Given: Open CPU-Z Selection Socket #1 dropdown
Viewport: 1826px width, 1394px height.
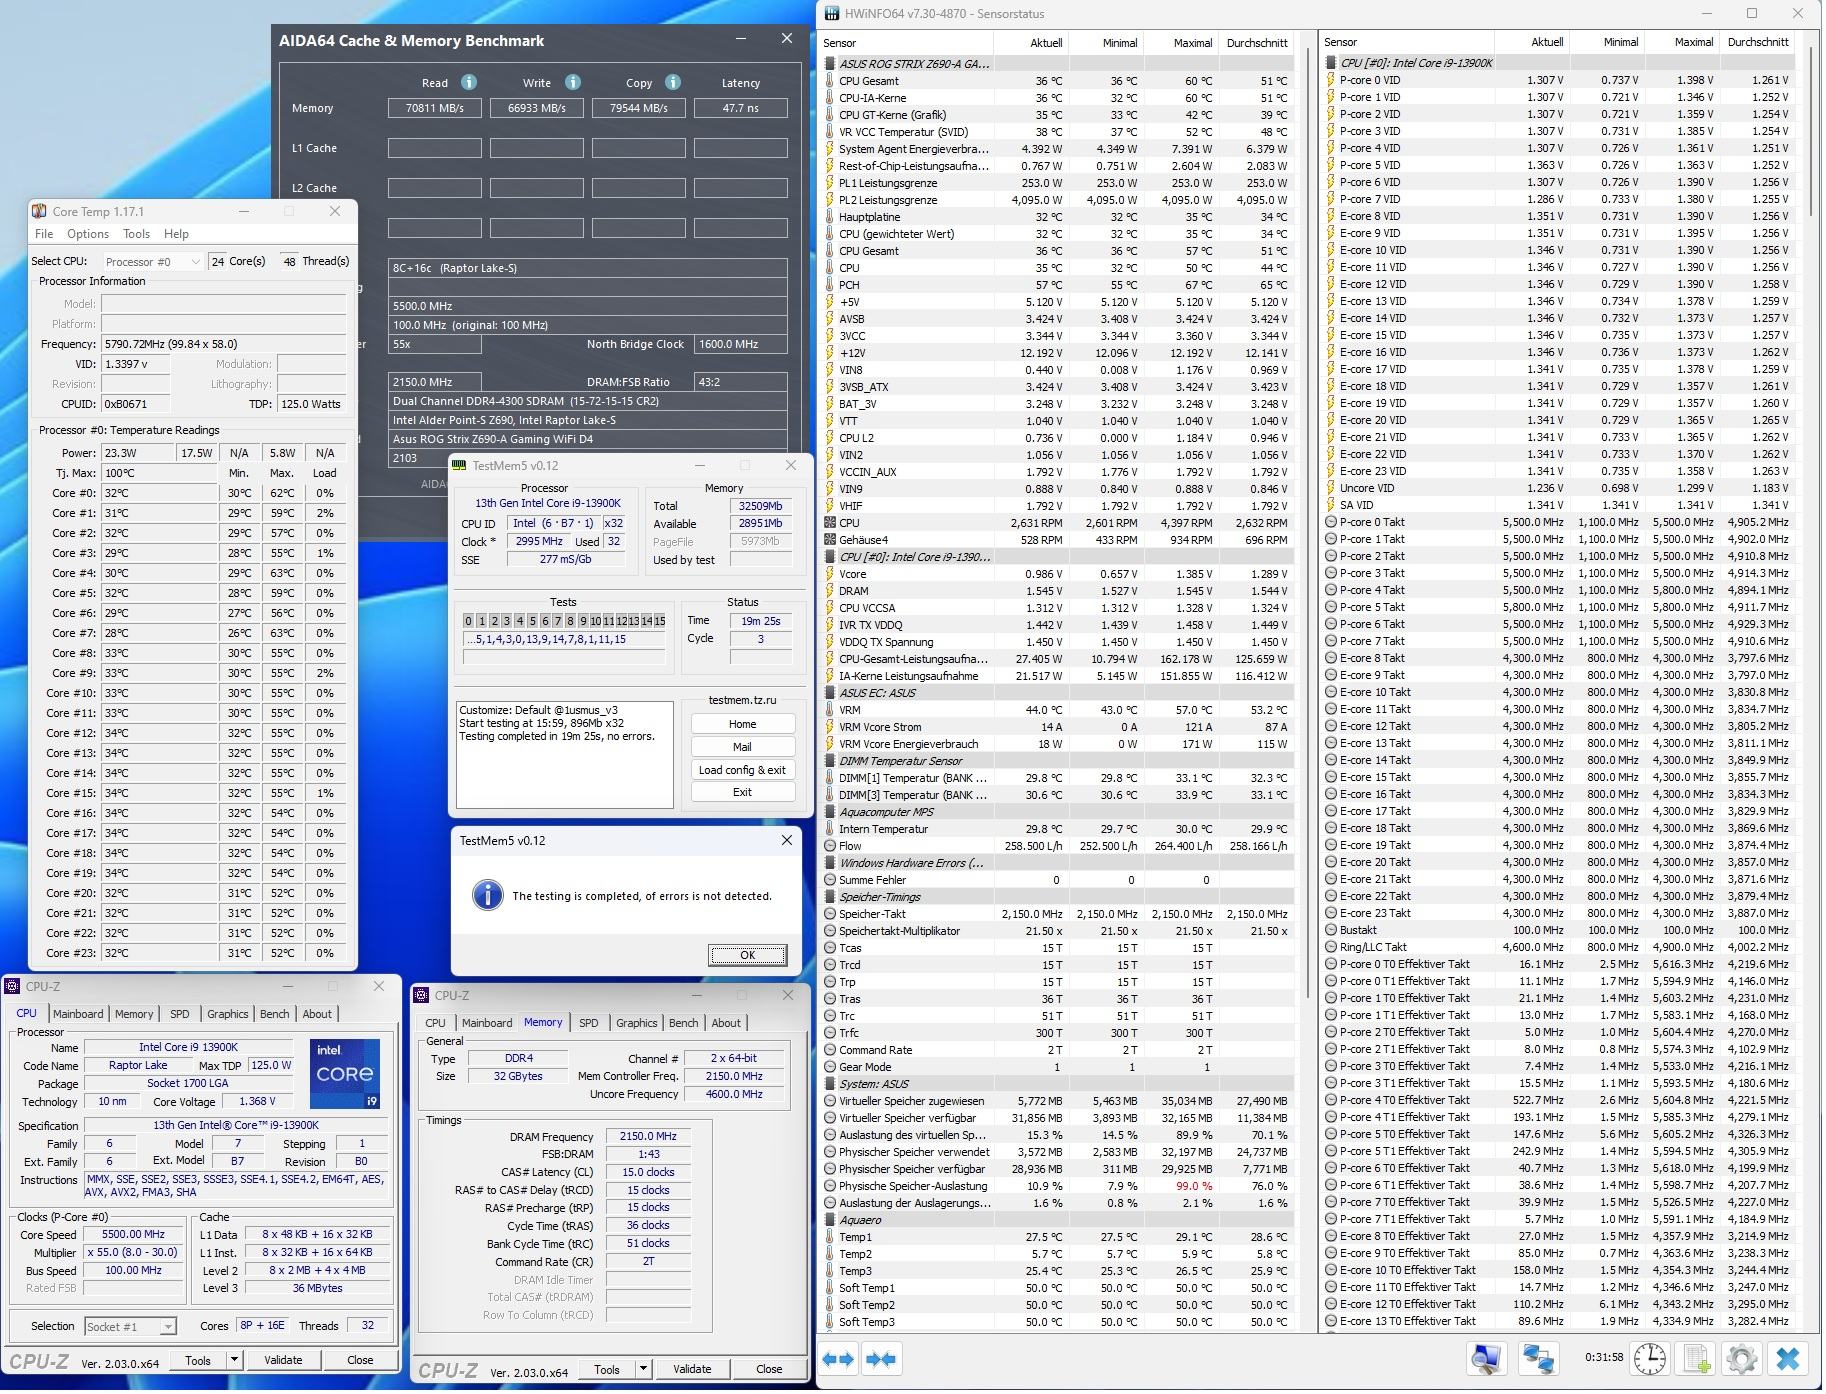Looking at the screenshot, I should [x=130, y=1327].
